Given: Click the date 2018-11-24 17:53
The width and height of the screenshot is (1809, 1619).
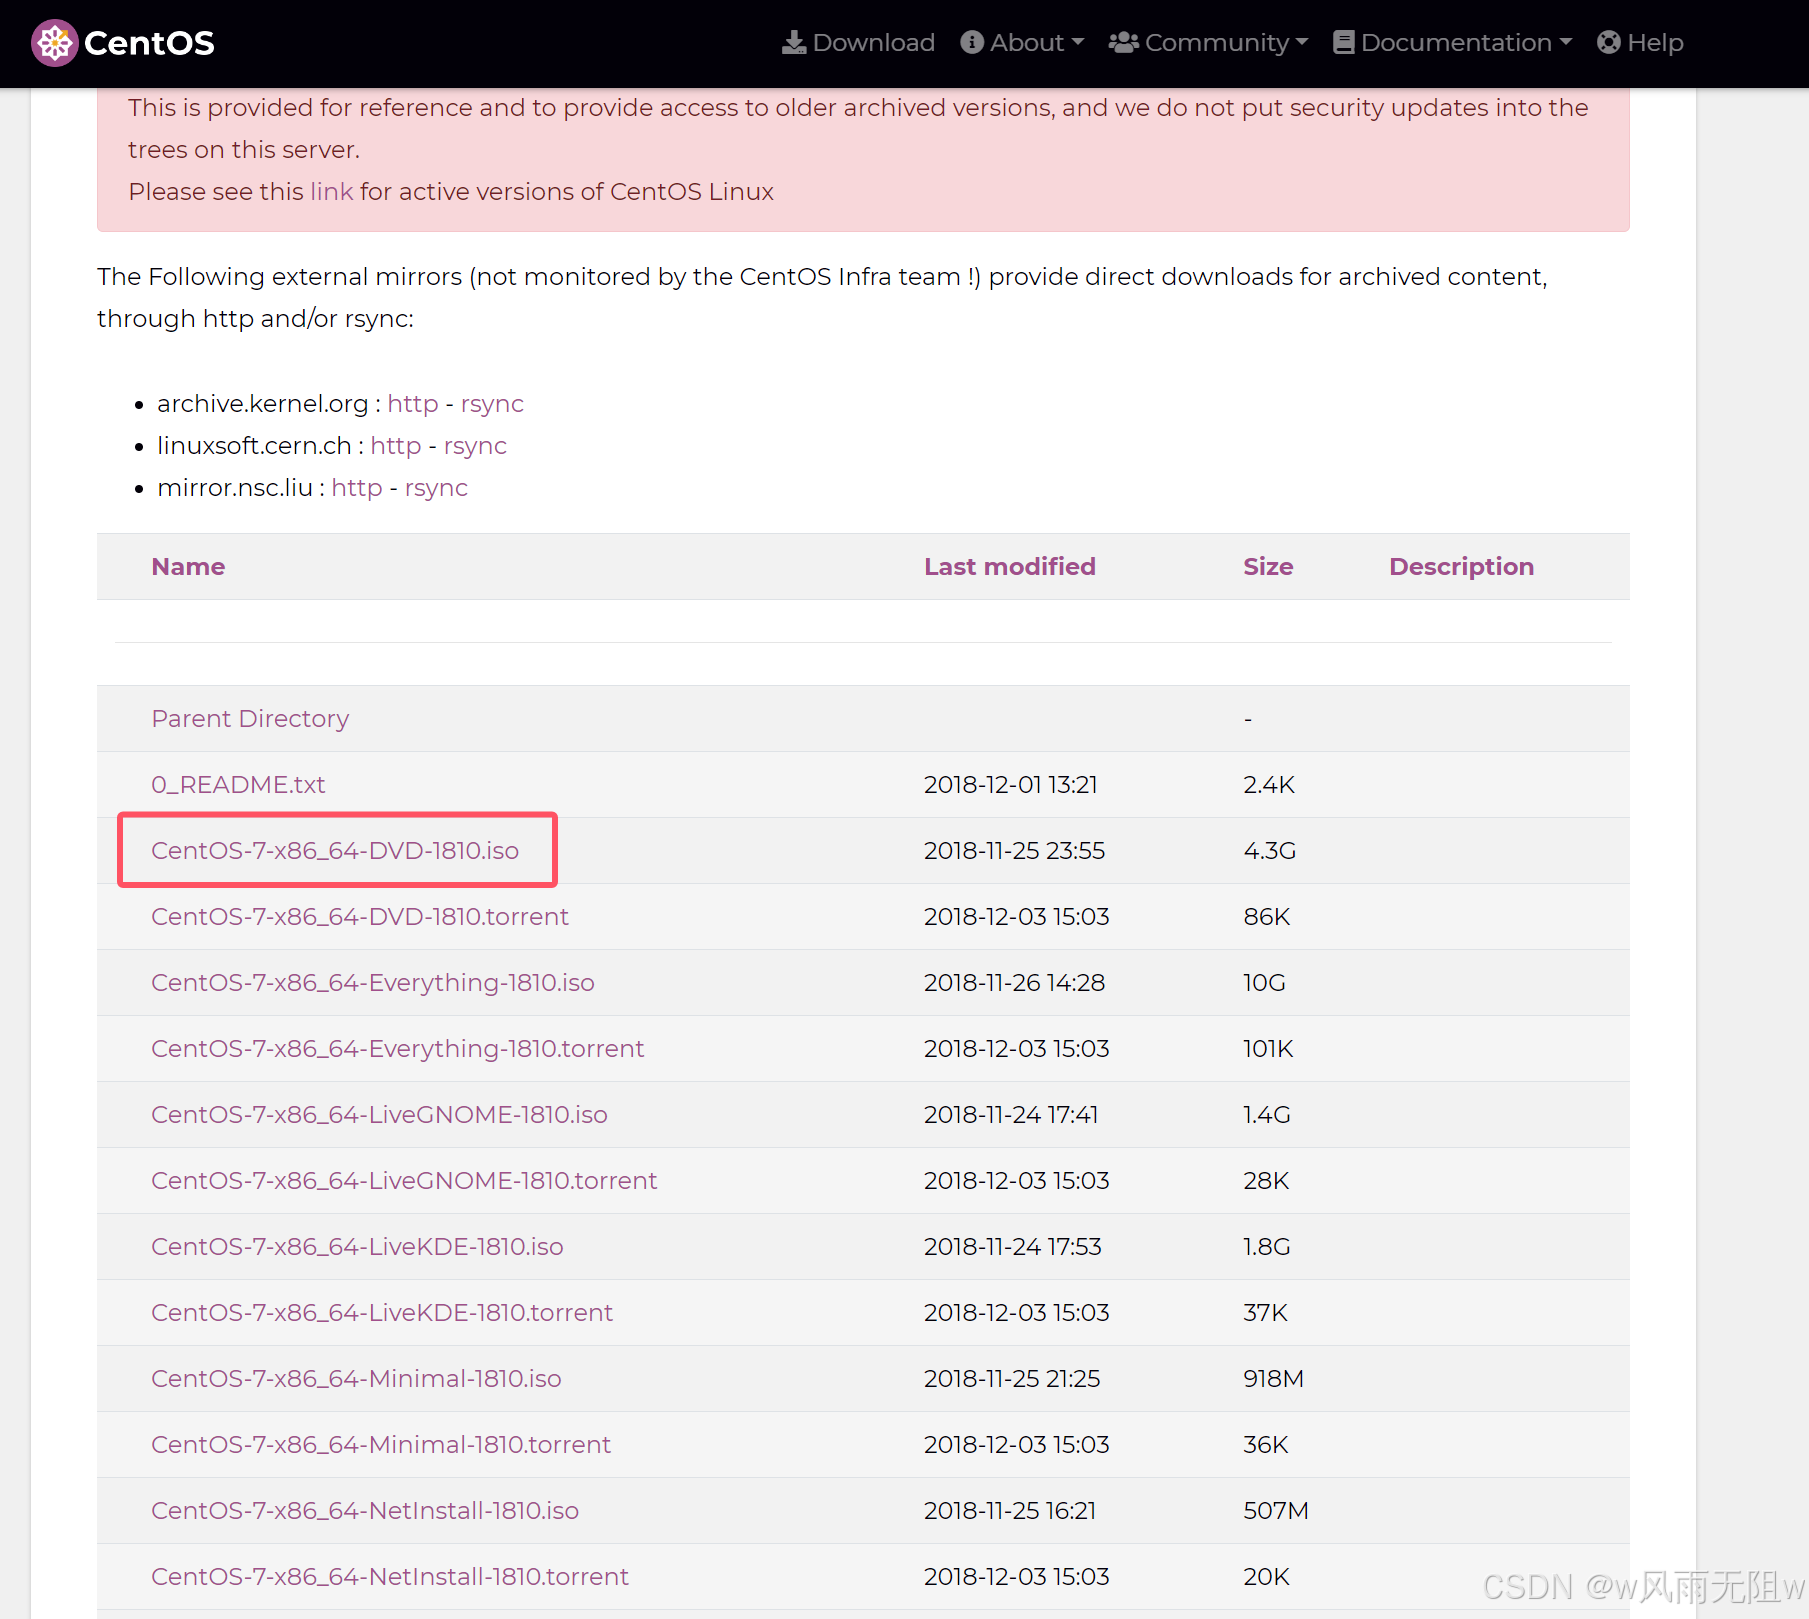Looking at the screenshot, I should pos(1013,1246).
